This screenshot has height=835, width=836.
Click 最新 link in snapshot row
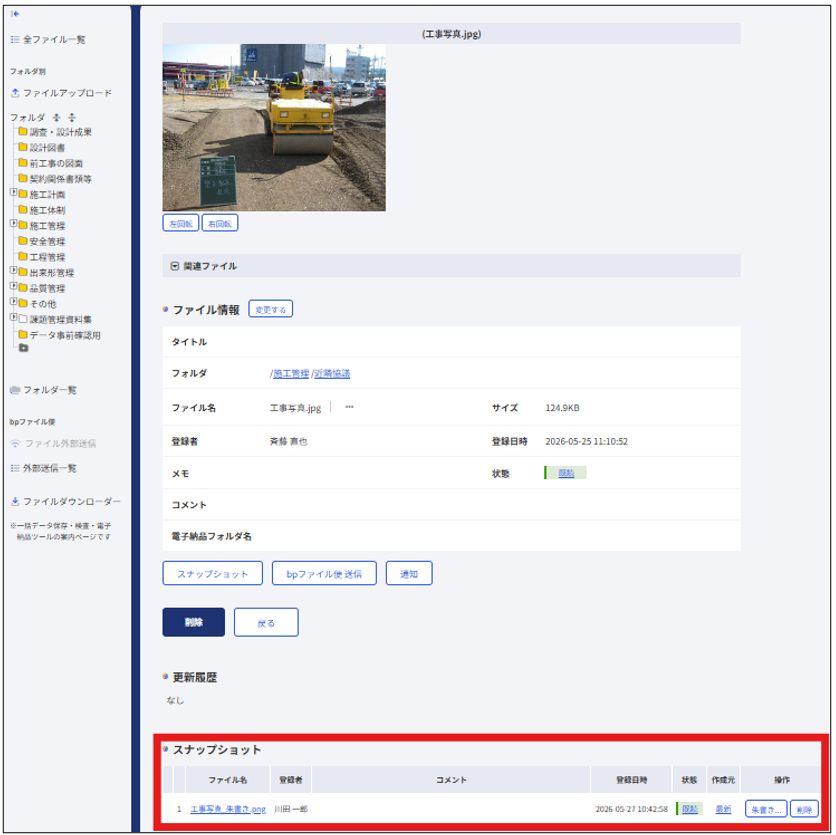724,809
